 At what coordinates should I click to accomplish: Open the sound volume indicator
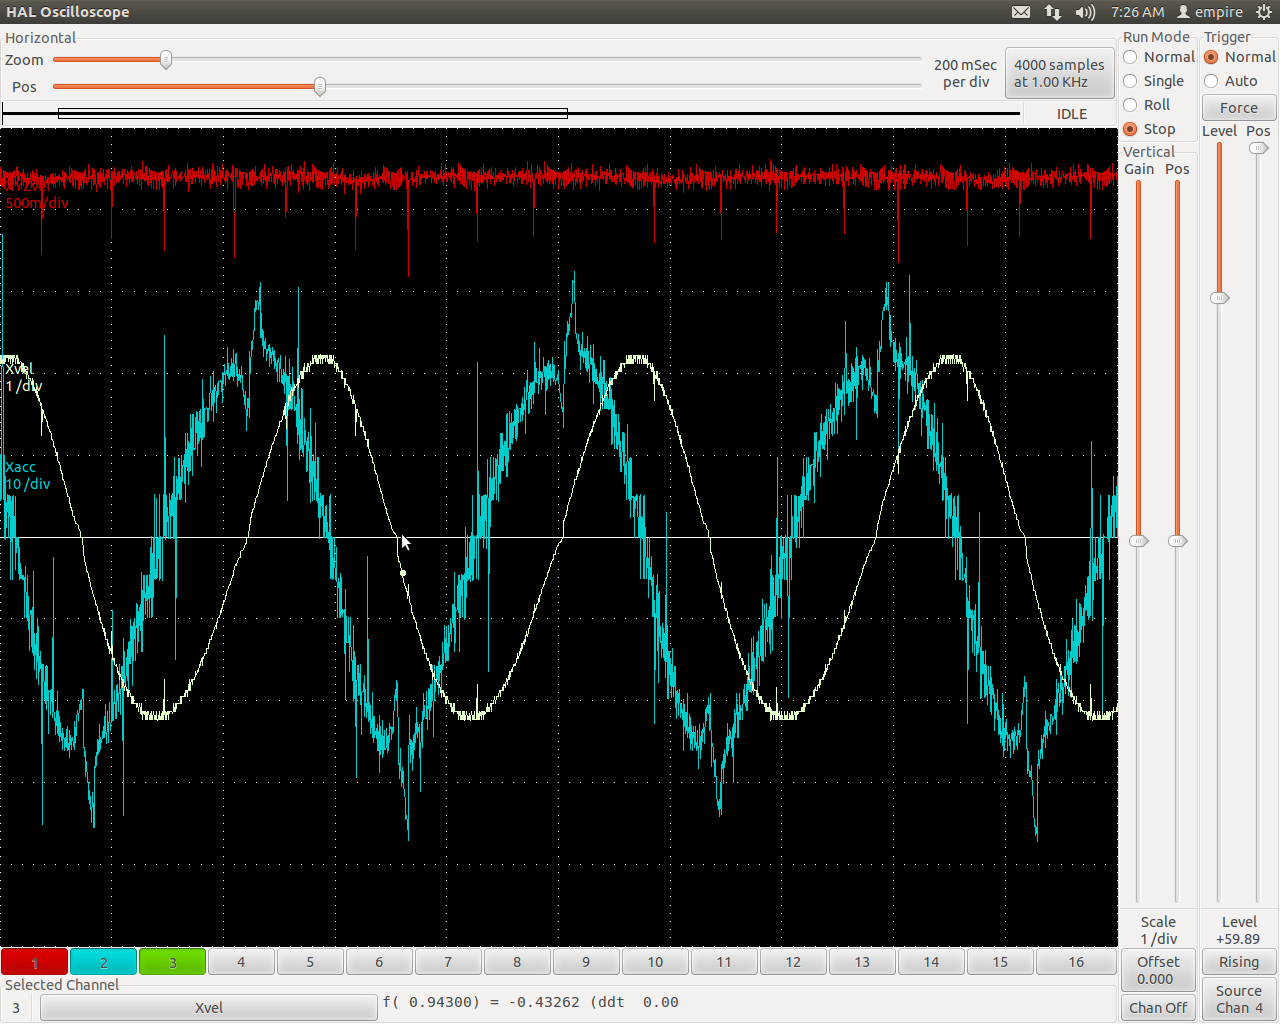[1085, 12]
